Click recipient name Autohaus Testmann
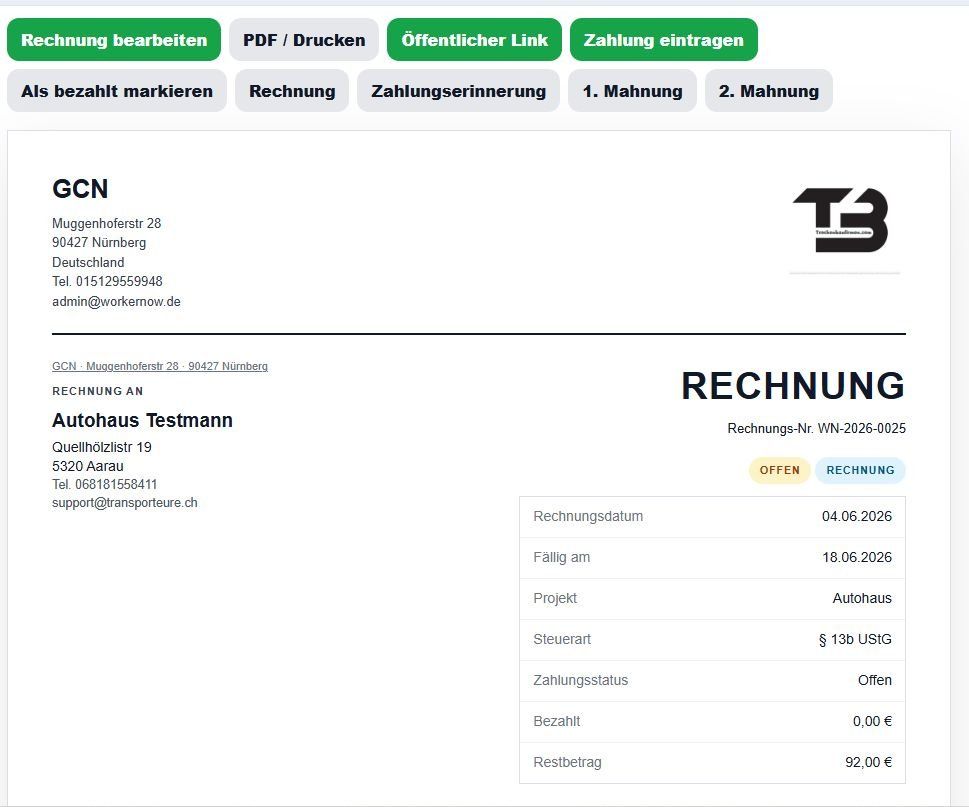969x807 pixels. (x=142, y=420)
